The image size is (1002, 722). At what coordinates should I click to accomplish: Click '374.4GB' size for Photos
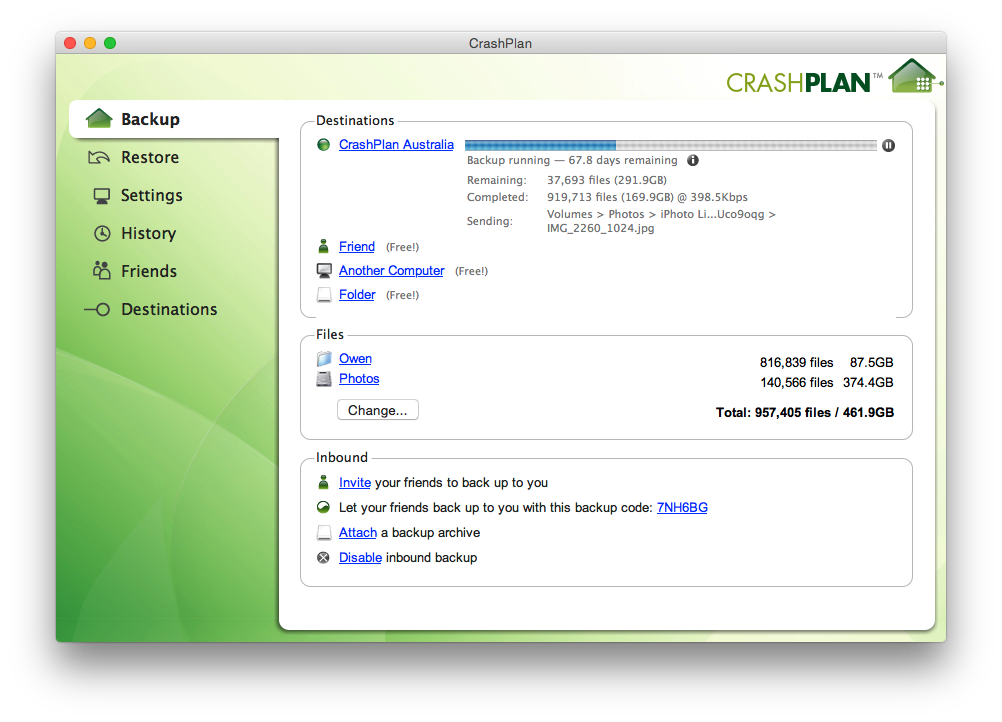click(x=868, y=382)
